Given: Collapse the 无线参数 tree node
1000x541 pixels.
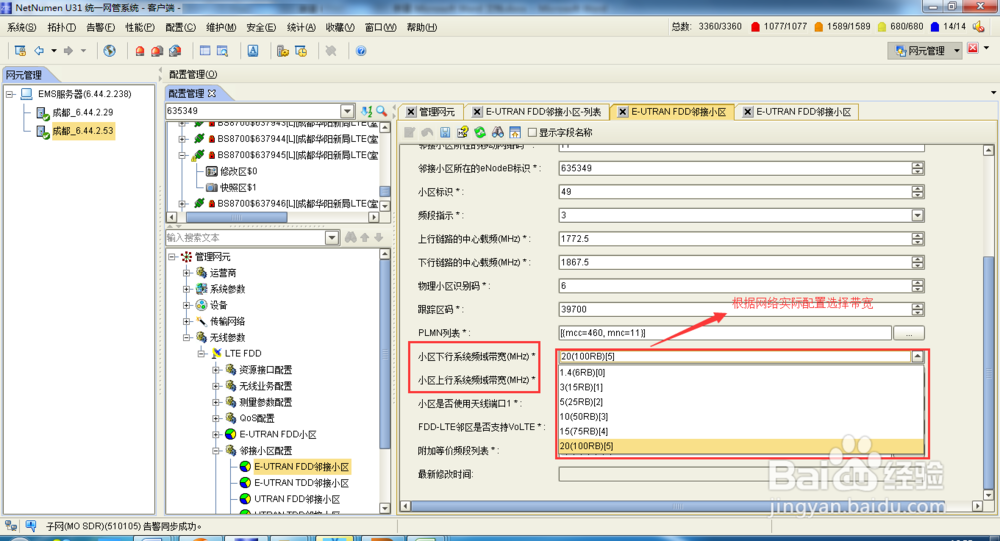Looking at the screenshot, I should [187, 337].
